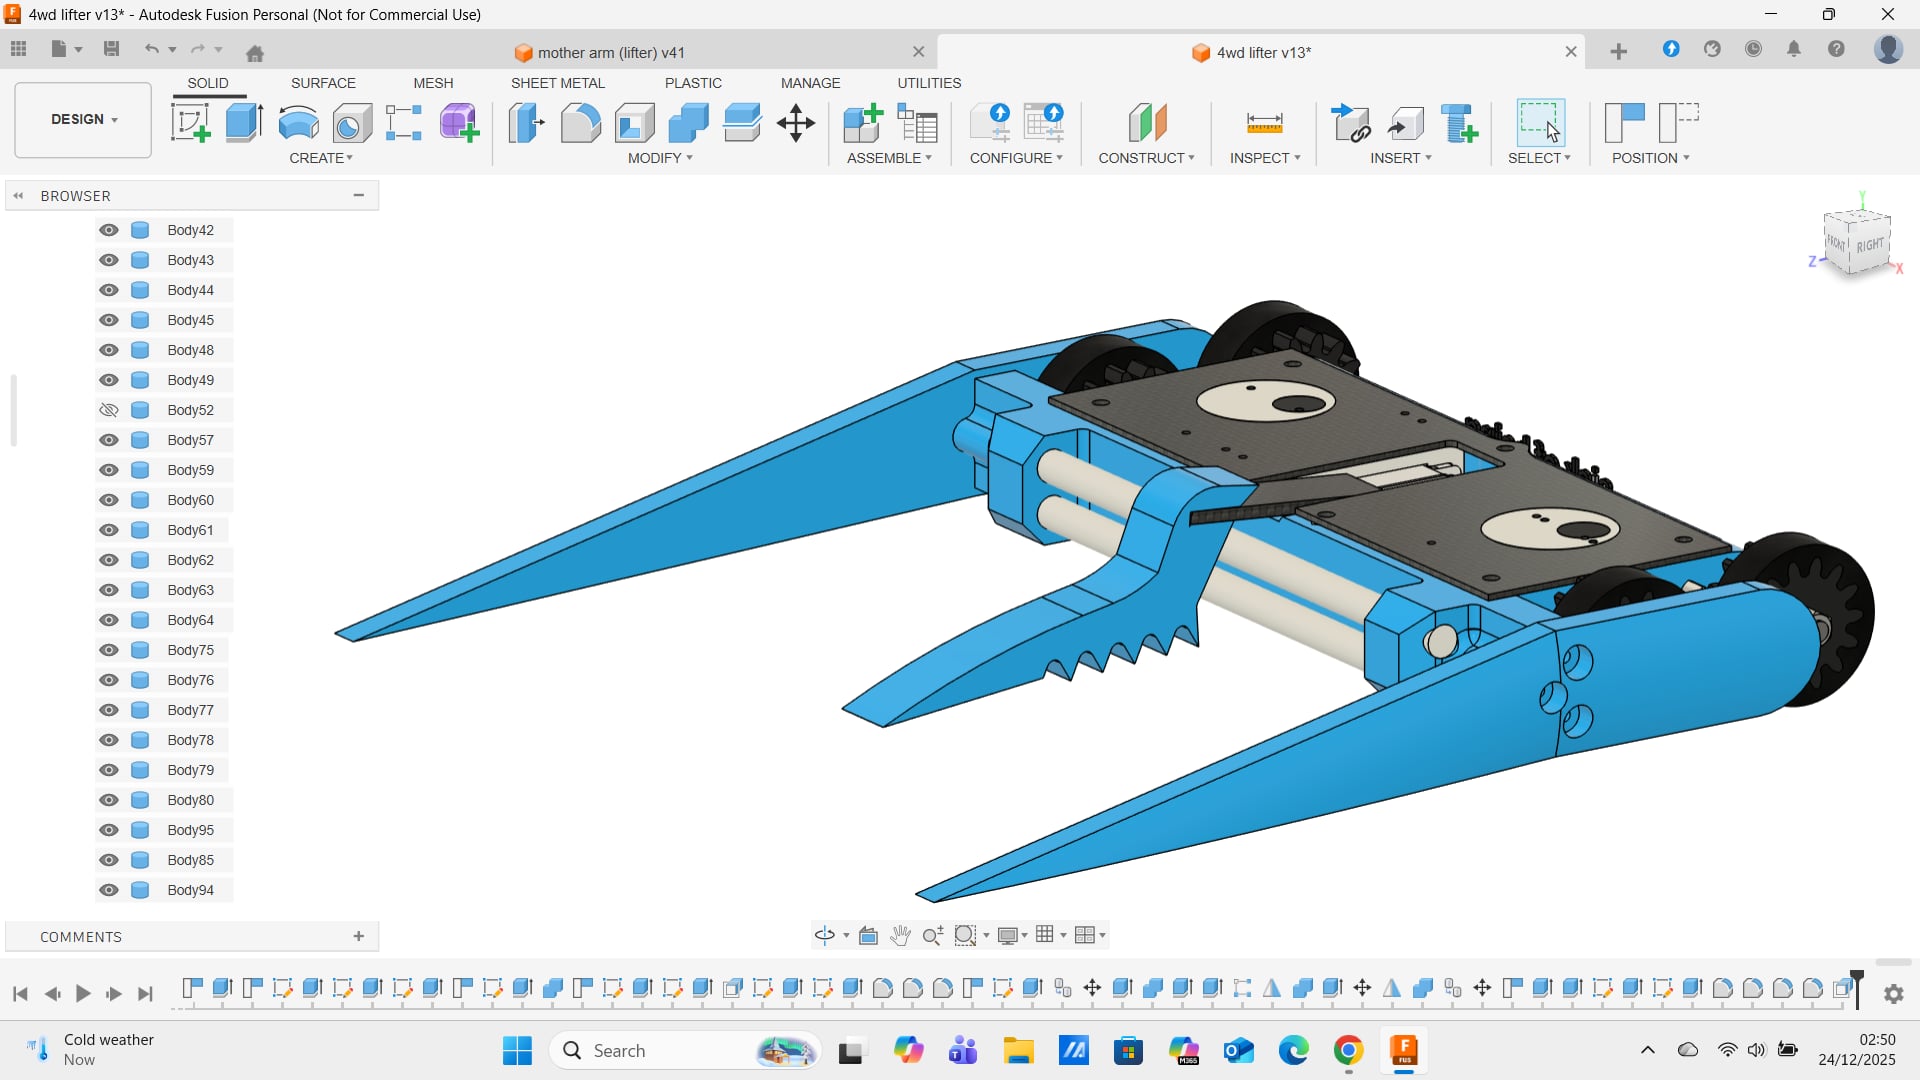Select the Create Sketch tool icon
Screen dimensions: 1920x1080
click(190, 123)
